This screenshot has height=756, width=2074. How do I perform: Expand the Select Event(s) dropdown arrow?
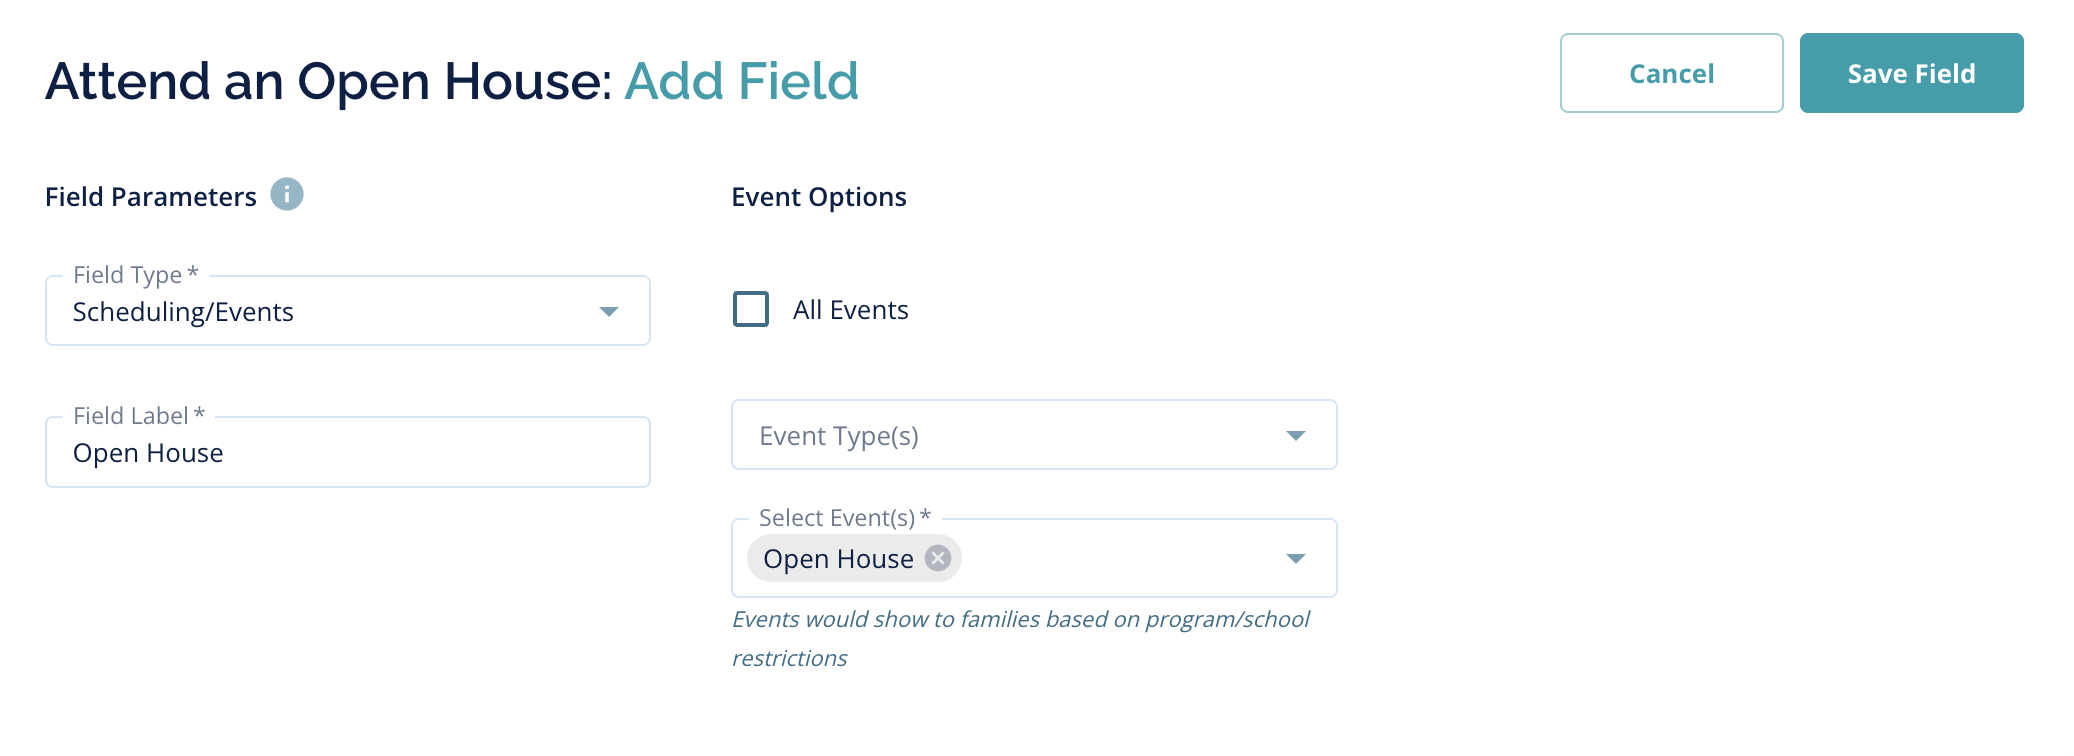pos(1295,559)
